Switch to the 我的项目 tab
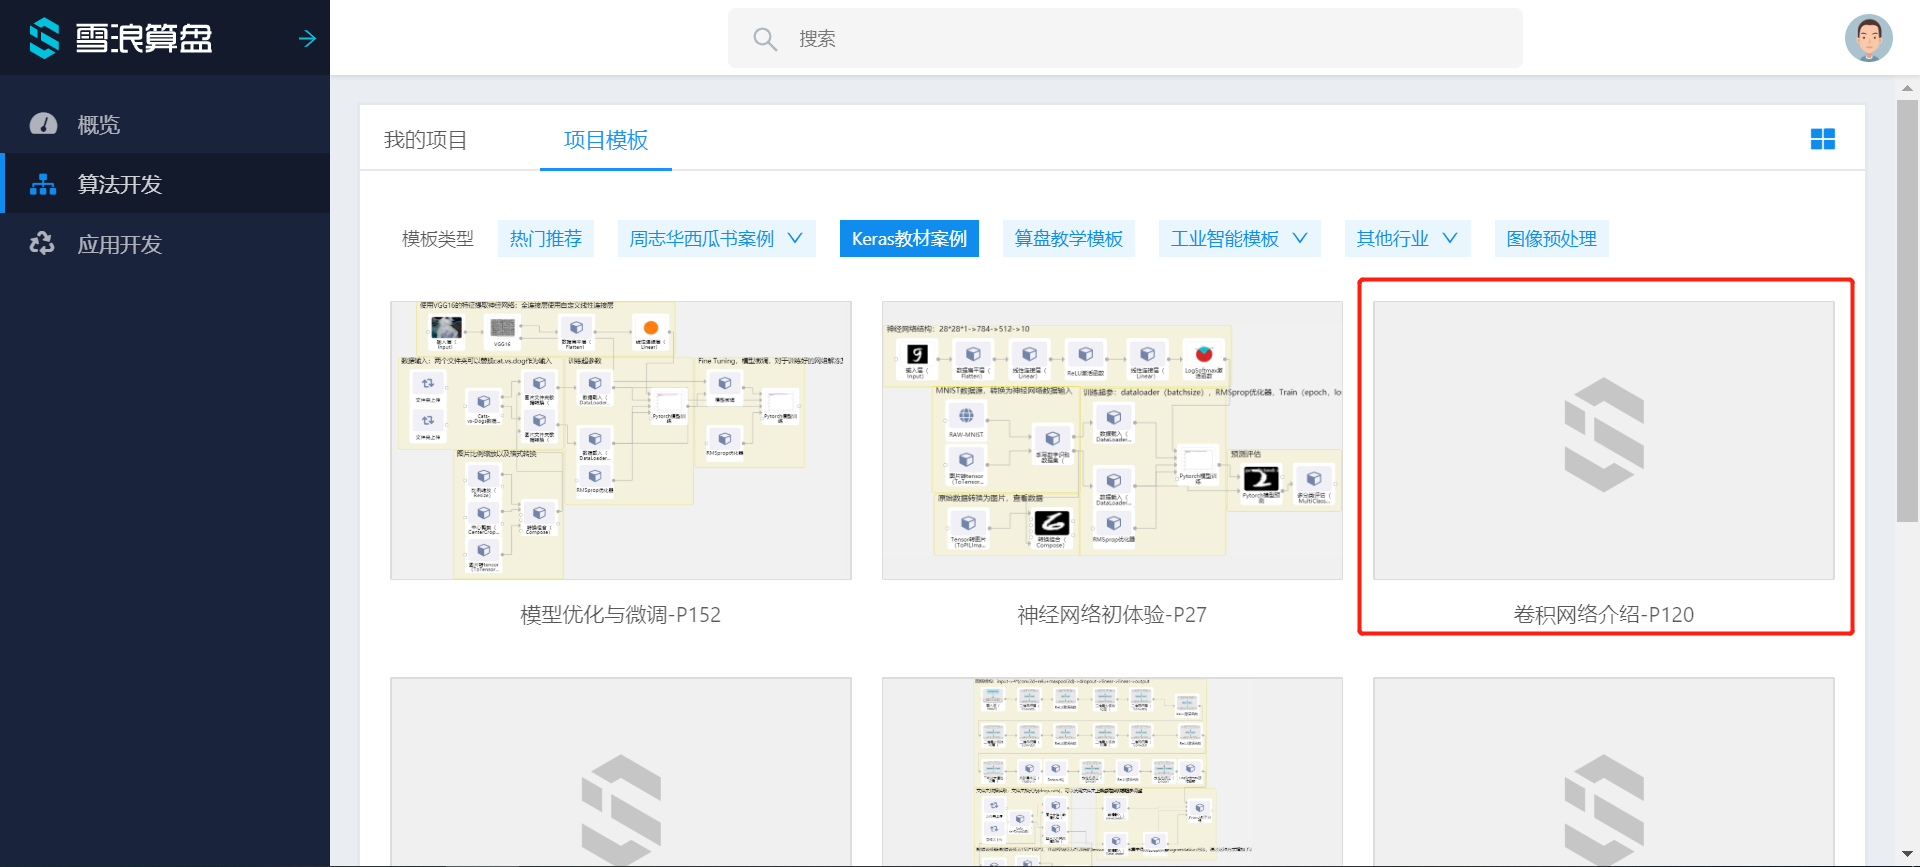This screenshot has height=867, width=1920. pyautogui.click(x=425, y=140)
